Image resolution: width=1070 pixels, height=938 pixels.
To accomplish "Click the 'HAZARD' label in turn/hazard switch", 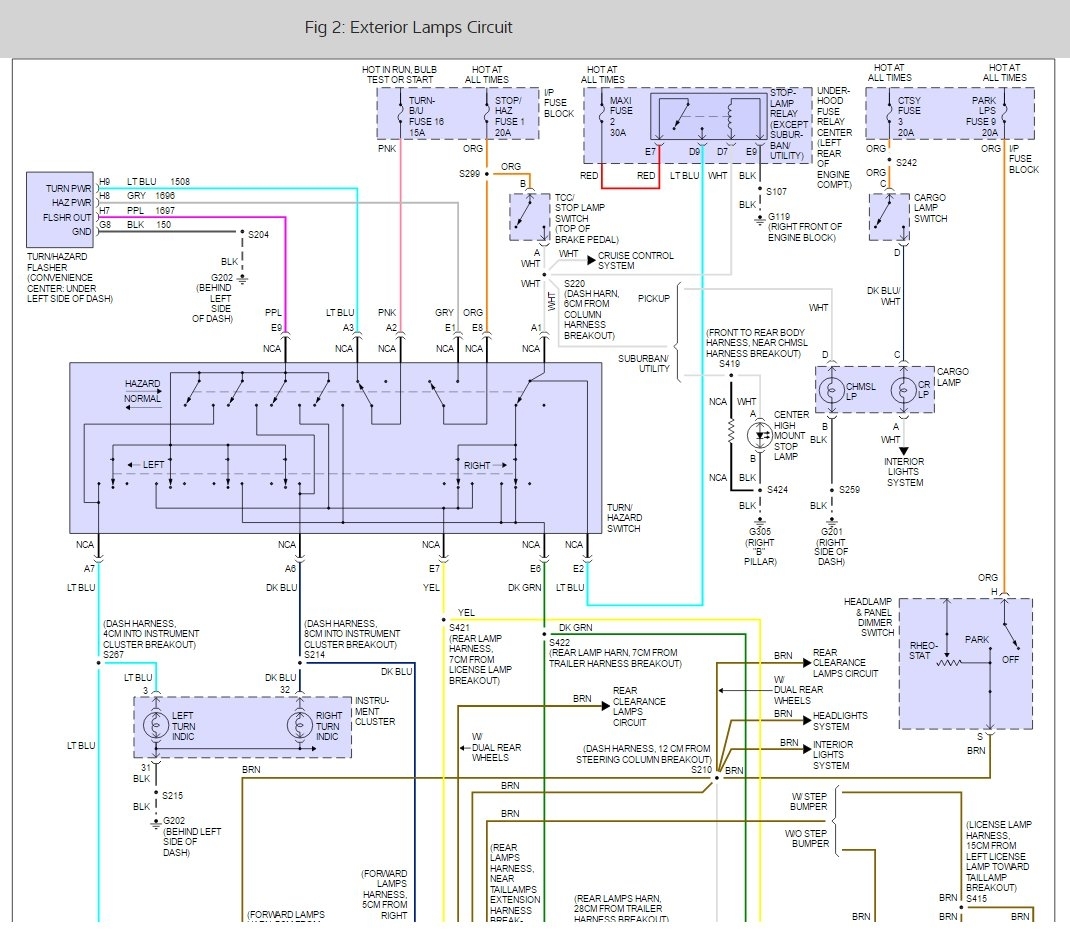I will 143,384.
